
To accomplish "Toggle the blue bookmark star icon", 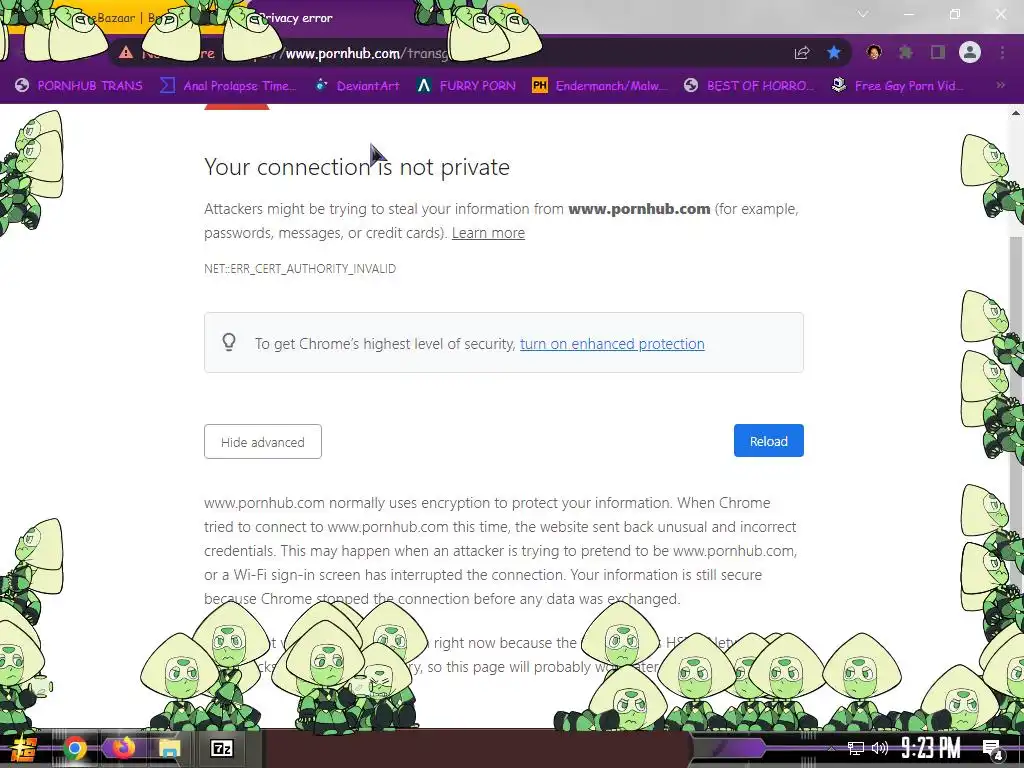I will point(834,52).
